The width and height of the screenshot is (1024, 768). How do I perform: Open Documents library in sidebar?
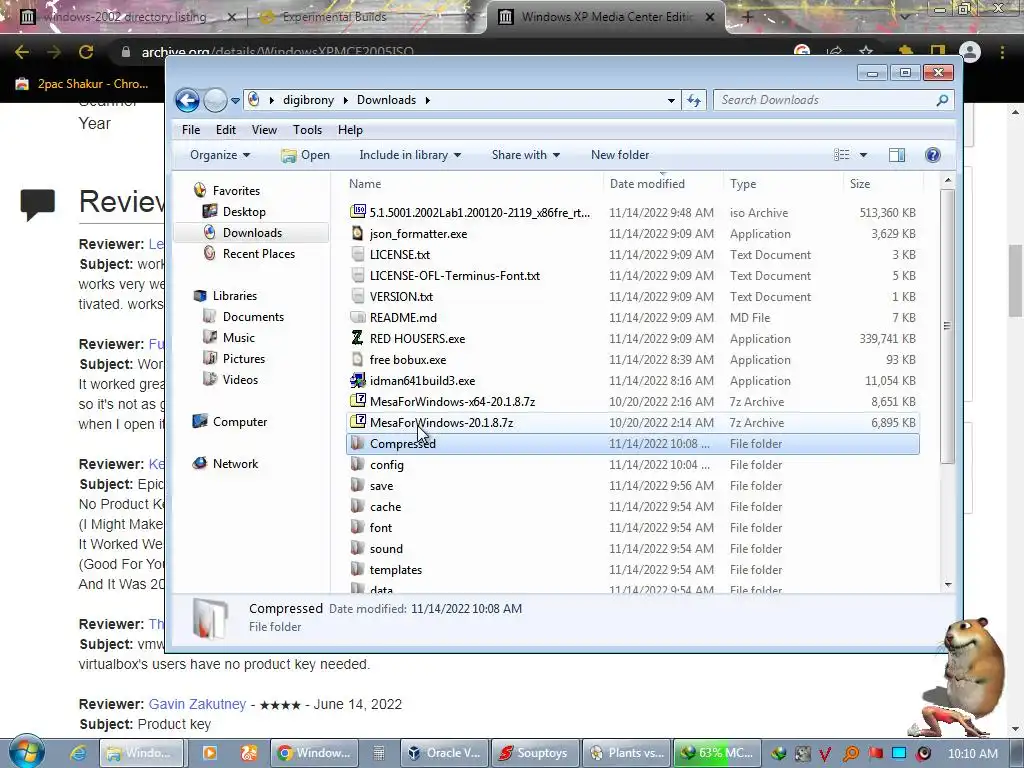pyautogui.click(x=253, y=317)
